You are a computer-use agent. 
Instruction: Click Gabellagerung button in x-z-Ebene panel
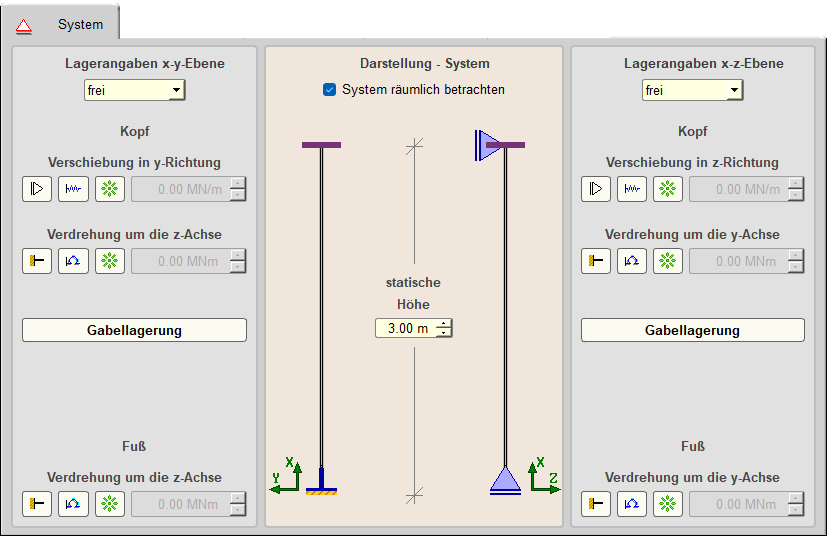[692, 330]
